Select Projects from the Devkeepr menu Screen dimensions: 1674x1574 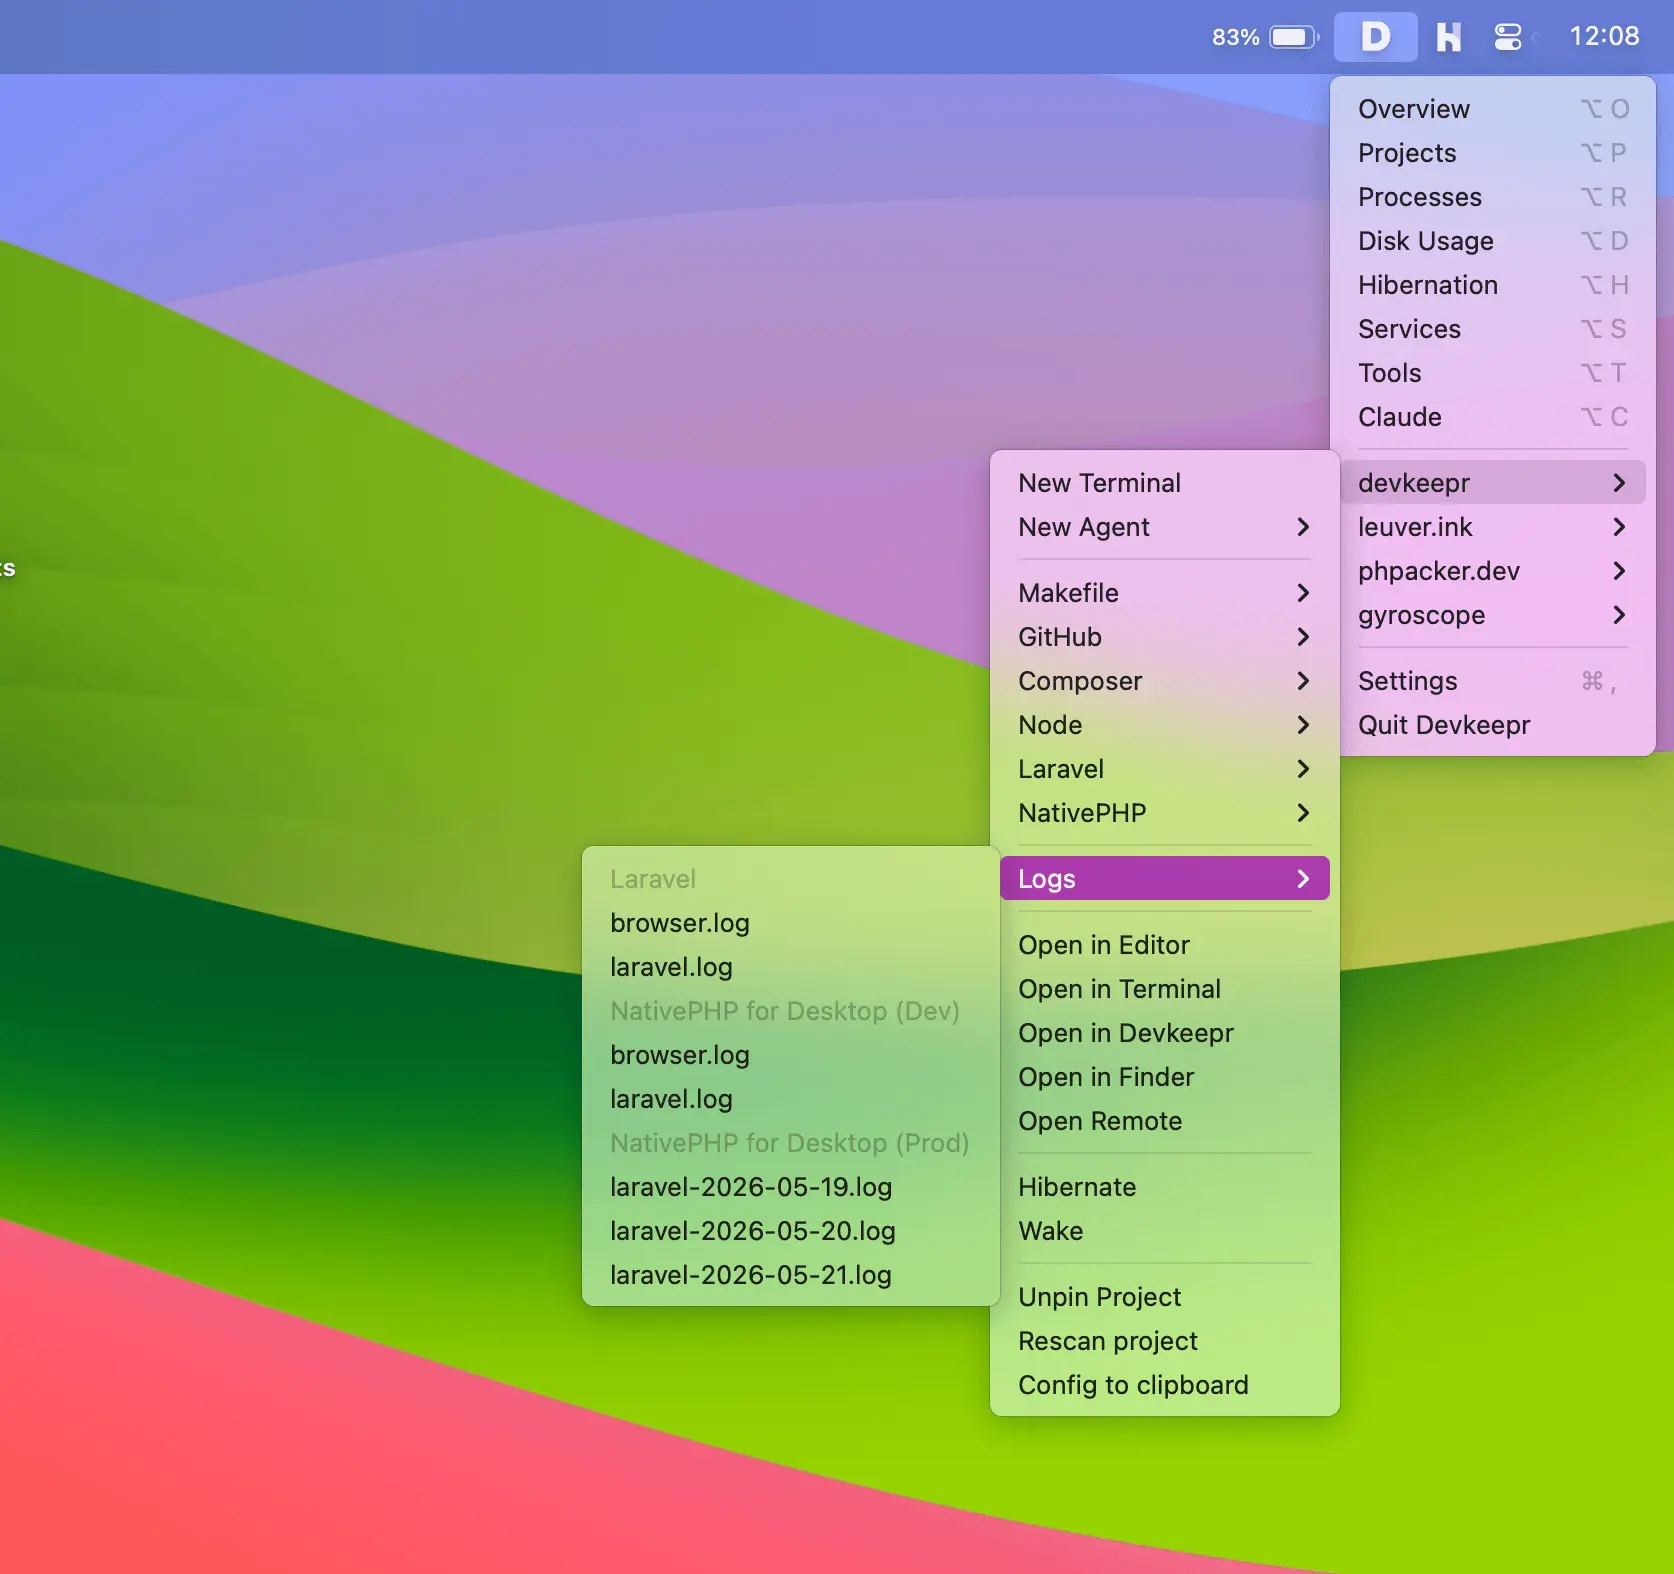coord(1493,153)
